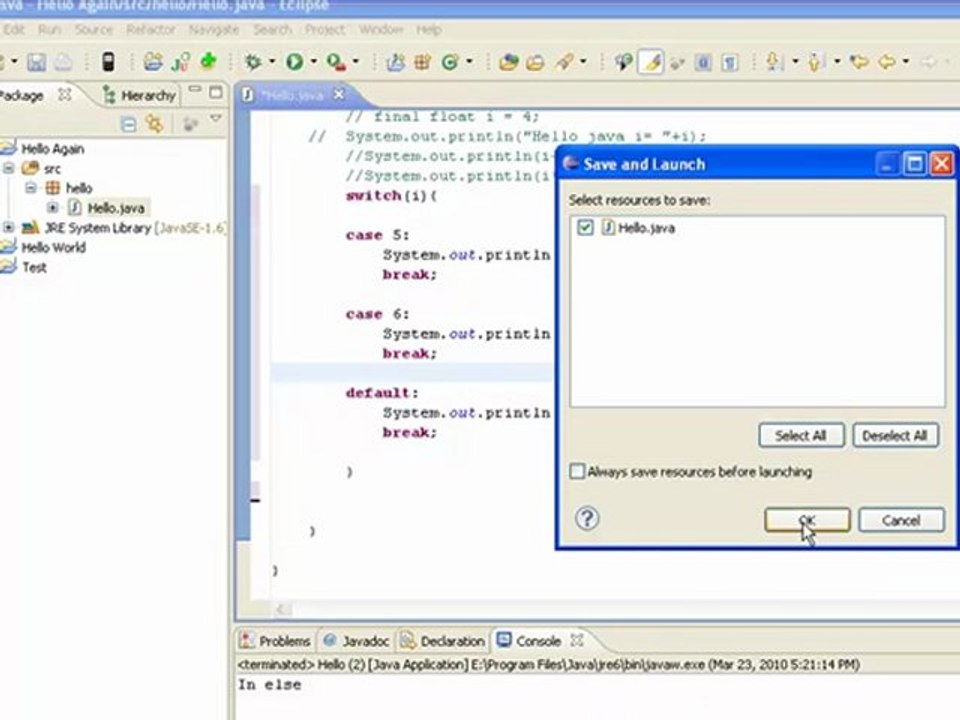Enable Always save resources before launching

coord(577,471)
